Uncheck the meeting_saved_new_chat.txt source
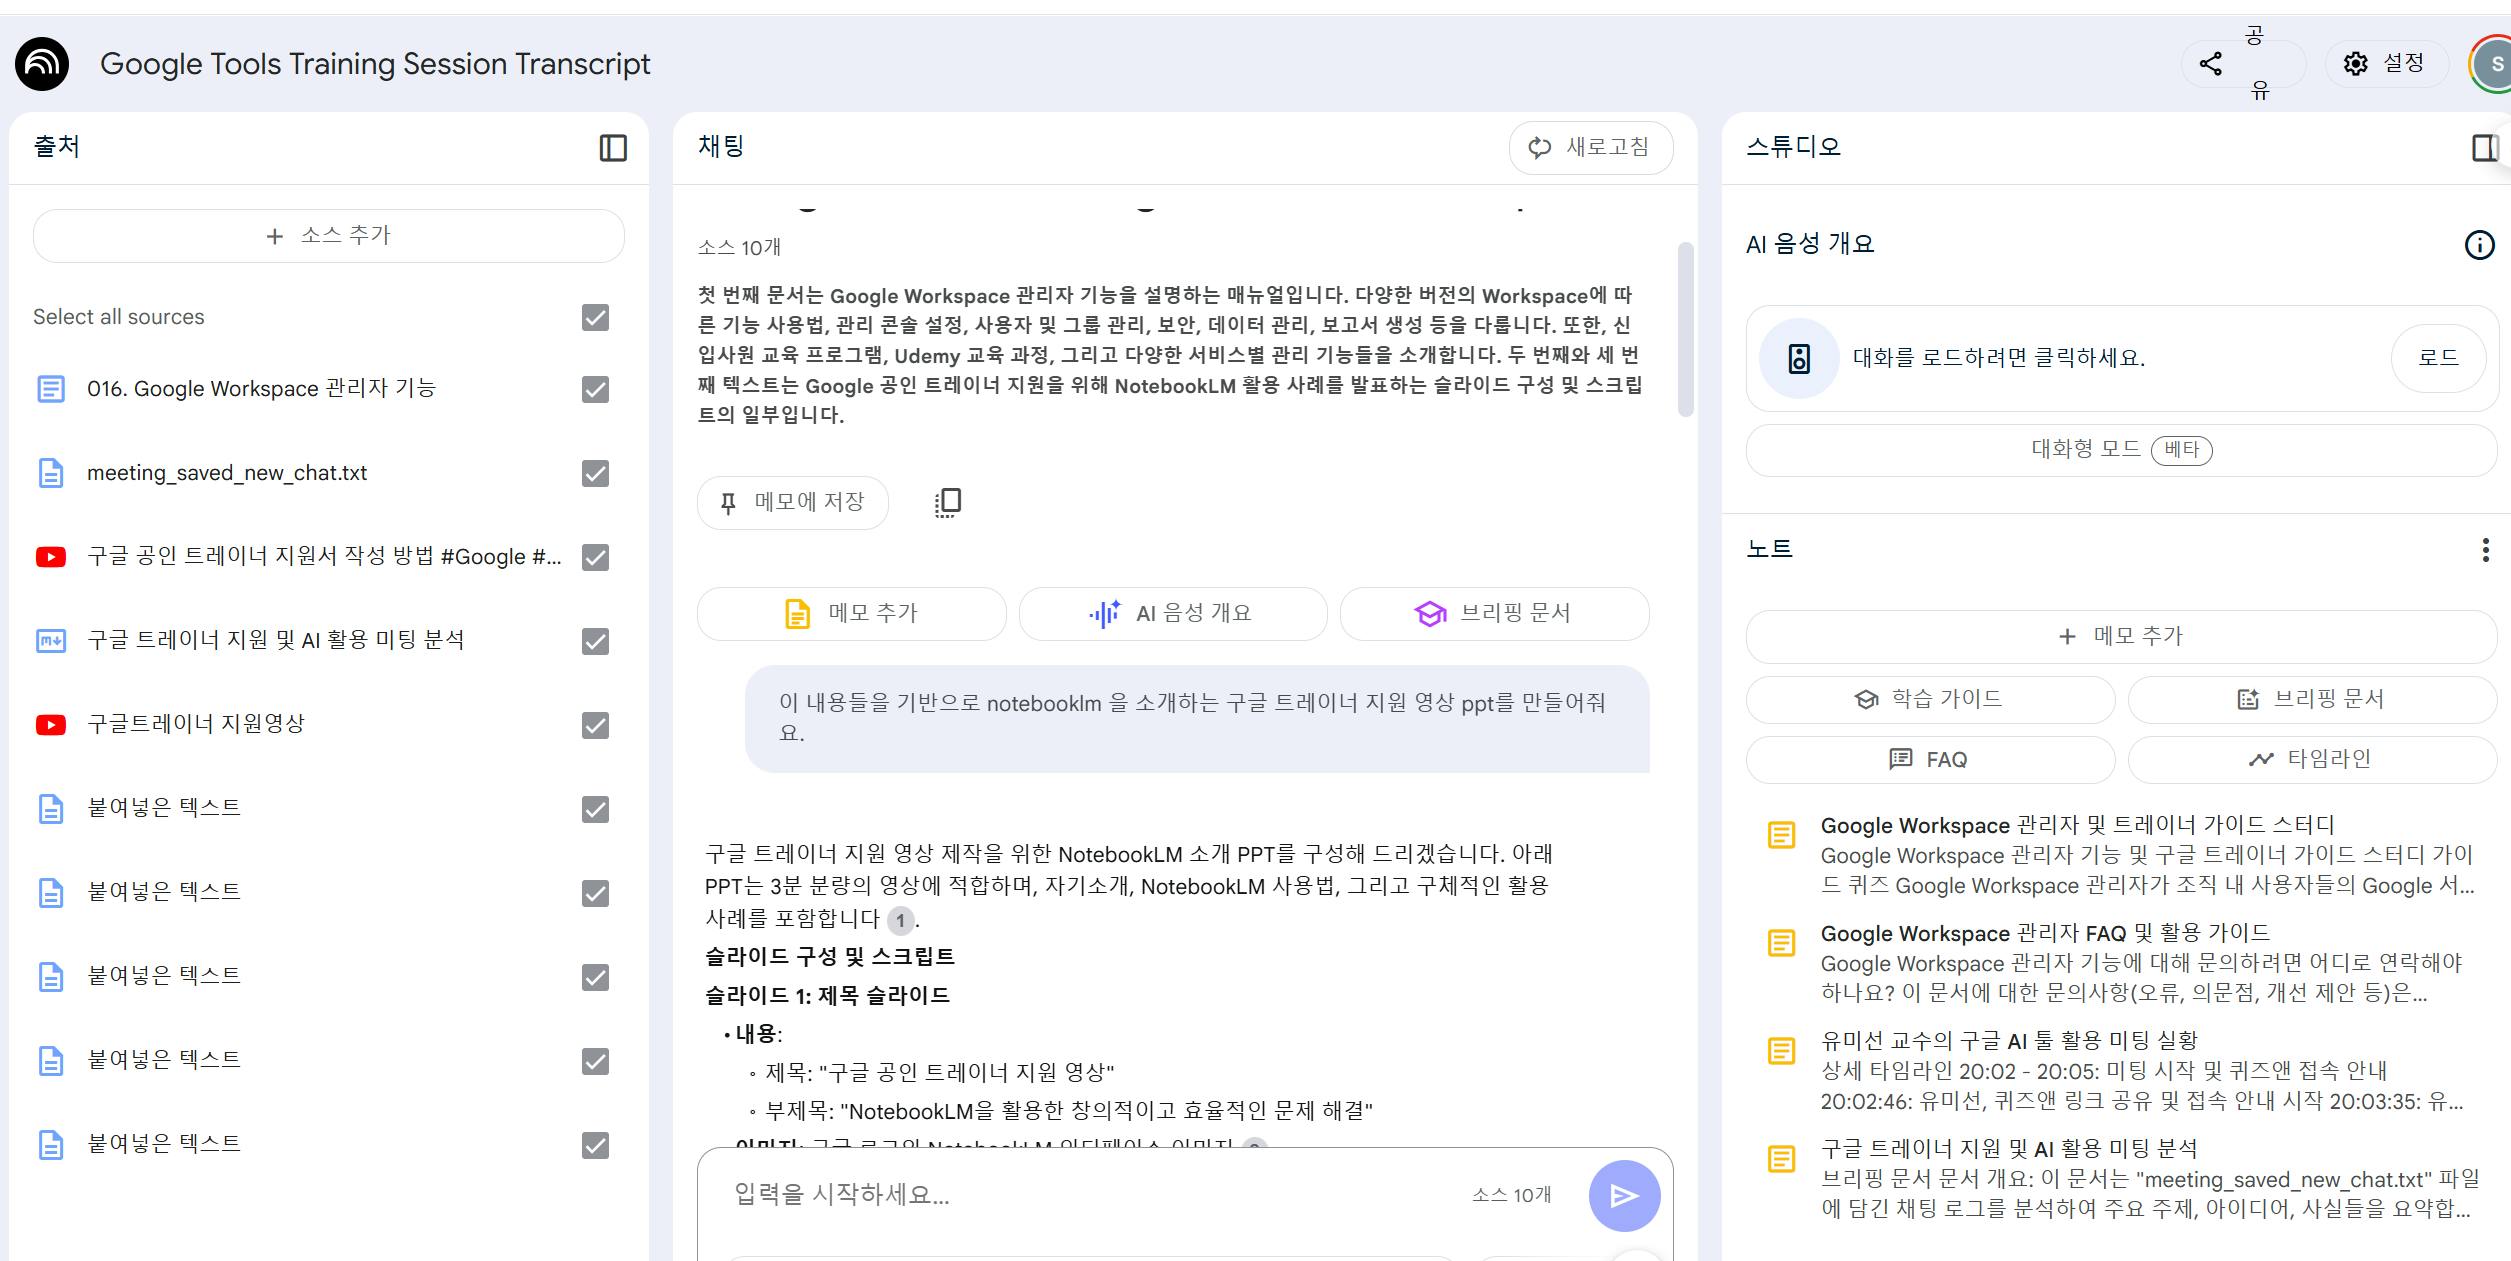Screen dimensions: 2511x1261 595,473
